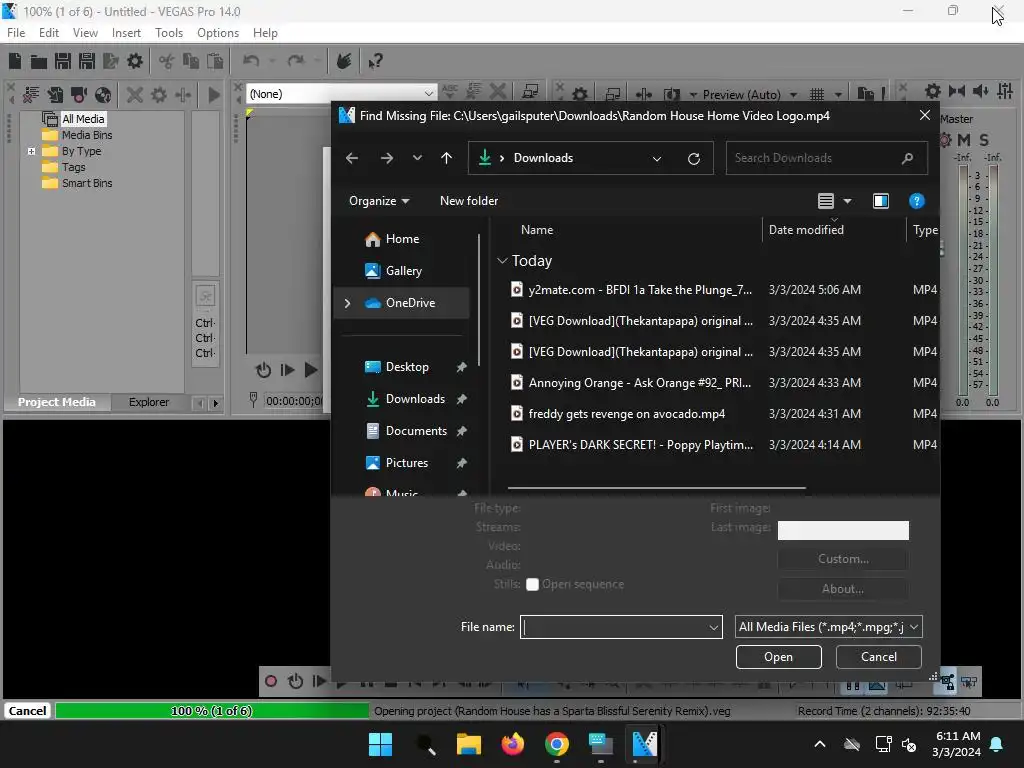Open the Edit menu

49,33
